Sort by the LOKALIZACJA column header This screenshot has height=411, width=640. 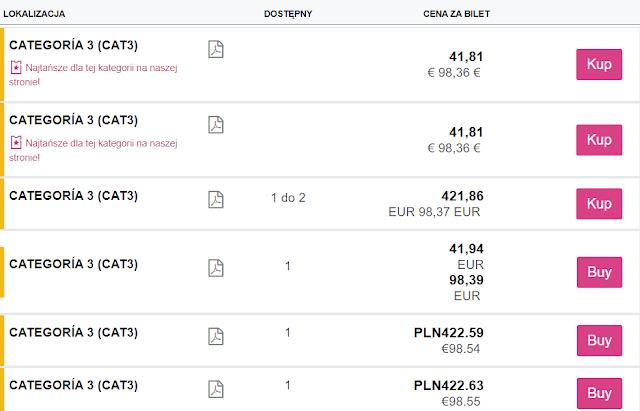[x=35, y=14]
